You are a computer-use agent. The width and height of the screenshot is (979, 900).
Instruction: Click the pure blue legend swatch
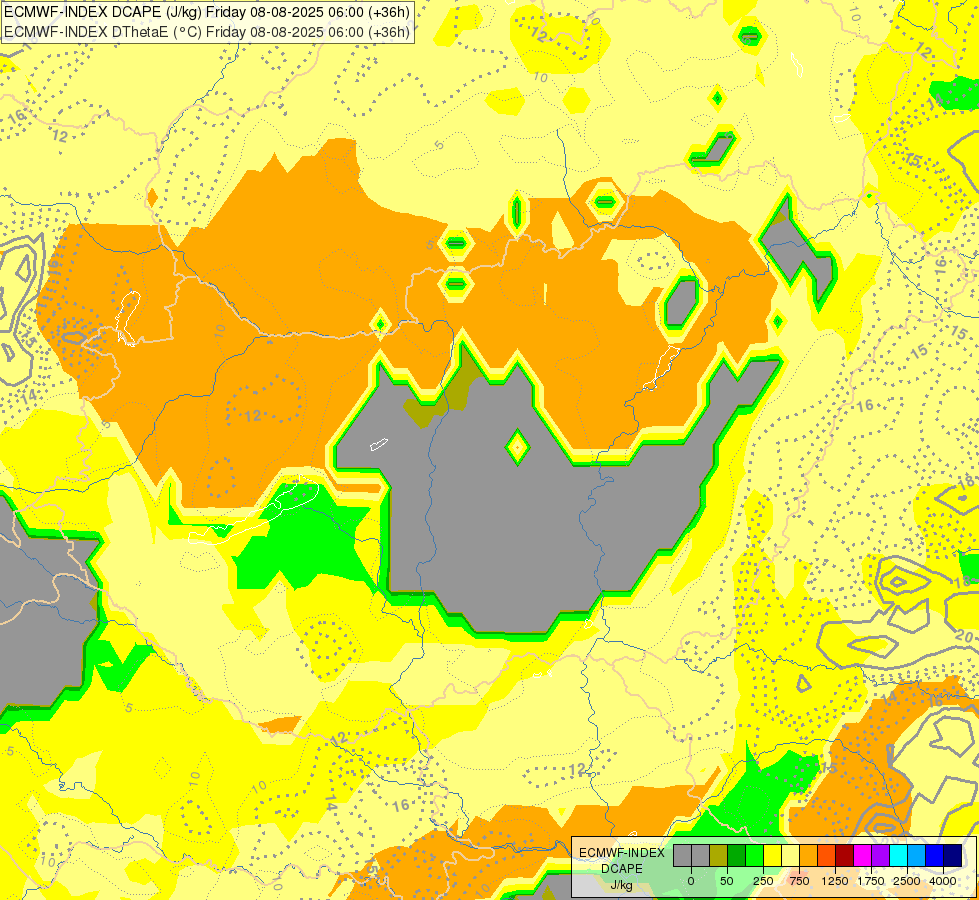click(x=935, y=855)
